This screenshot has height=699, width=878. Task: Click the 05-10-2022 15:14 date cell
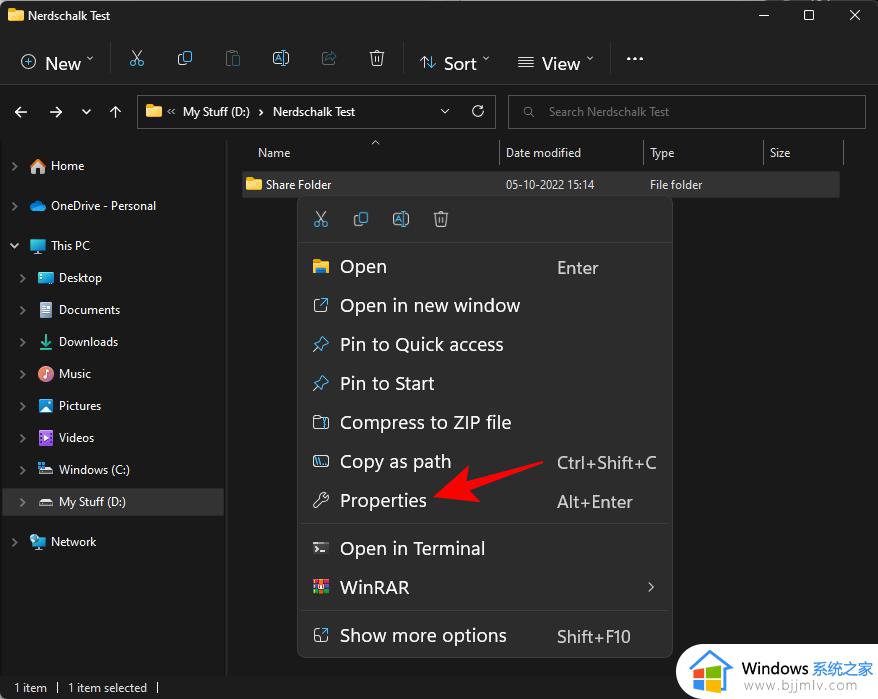[x=549, y=184]
